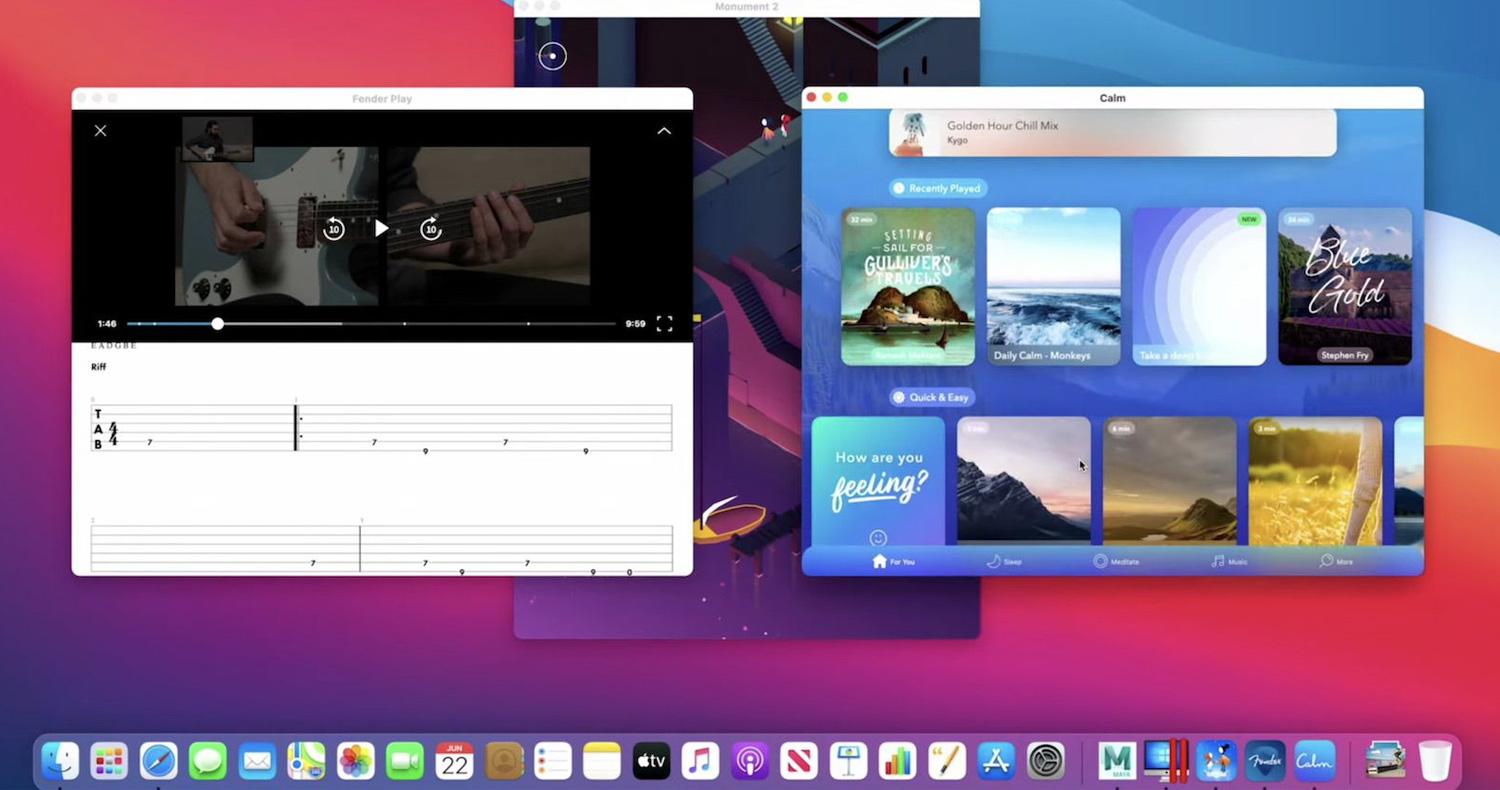Click the video progress slider knob
Screen dimensions: 1500x790
click(x=217, y=323)
